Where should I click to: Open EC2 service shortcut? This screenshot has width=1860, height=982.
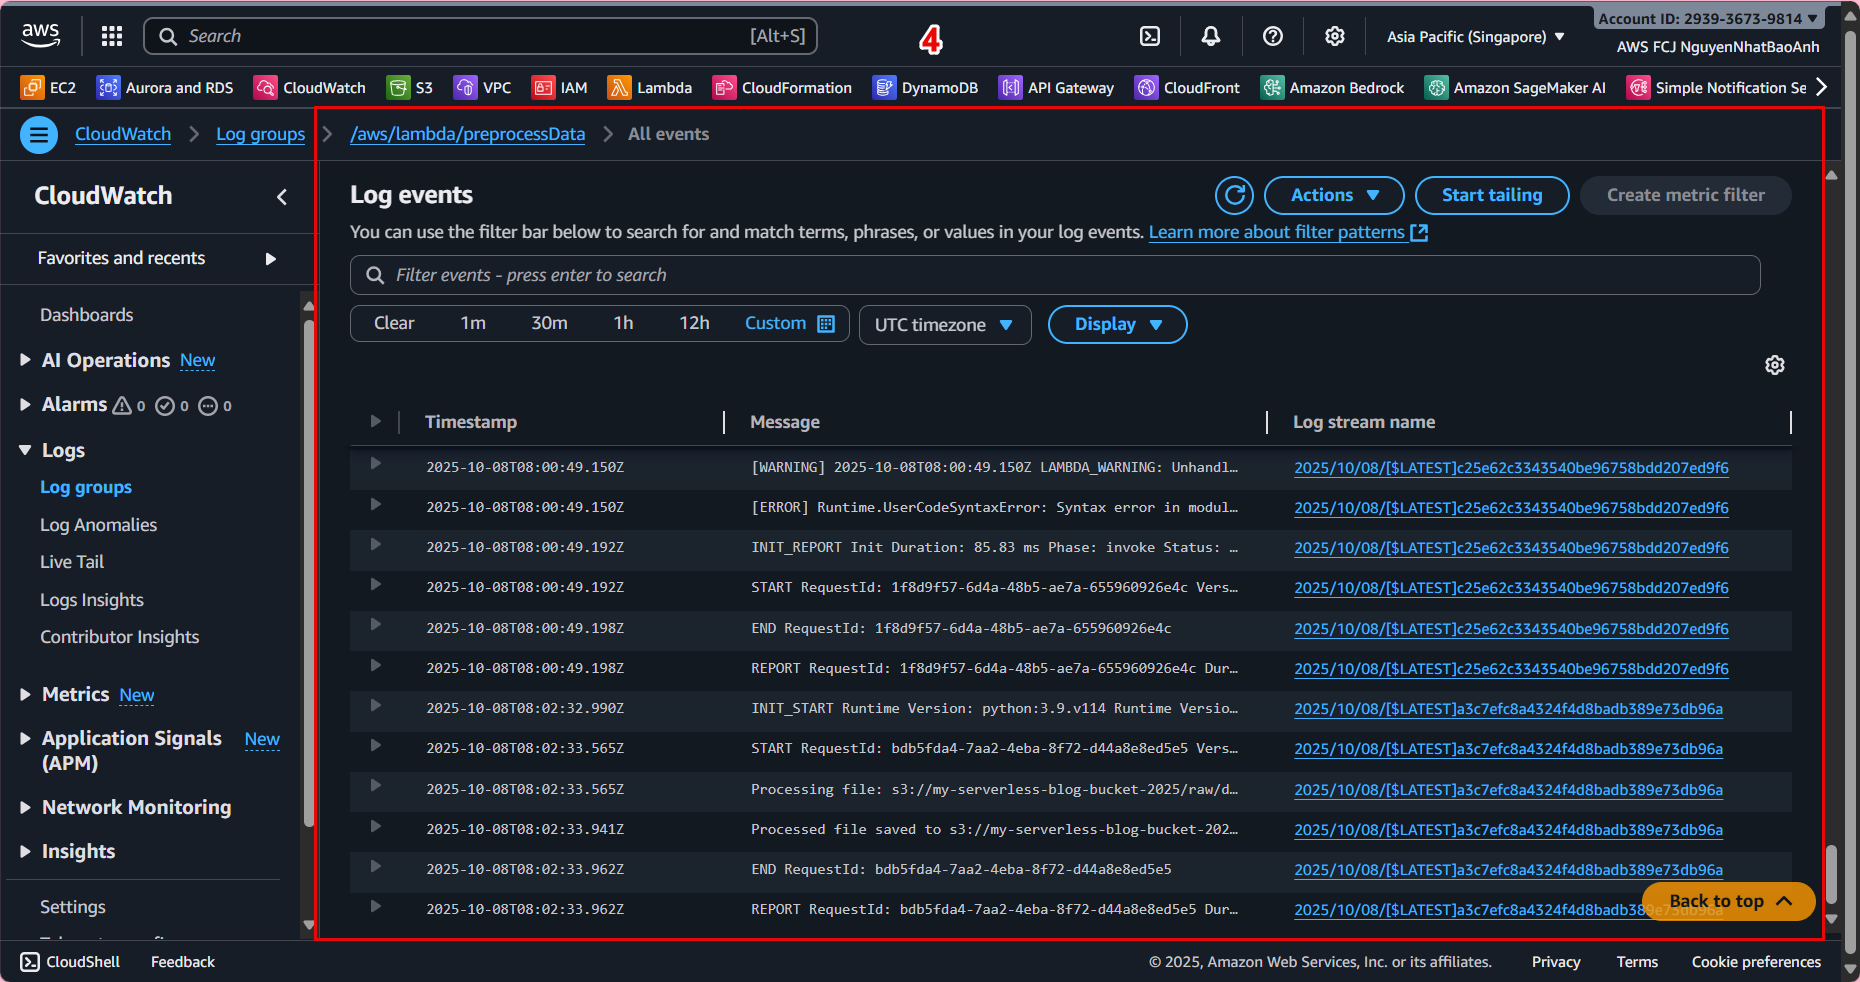[48, 88]
